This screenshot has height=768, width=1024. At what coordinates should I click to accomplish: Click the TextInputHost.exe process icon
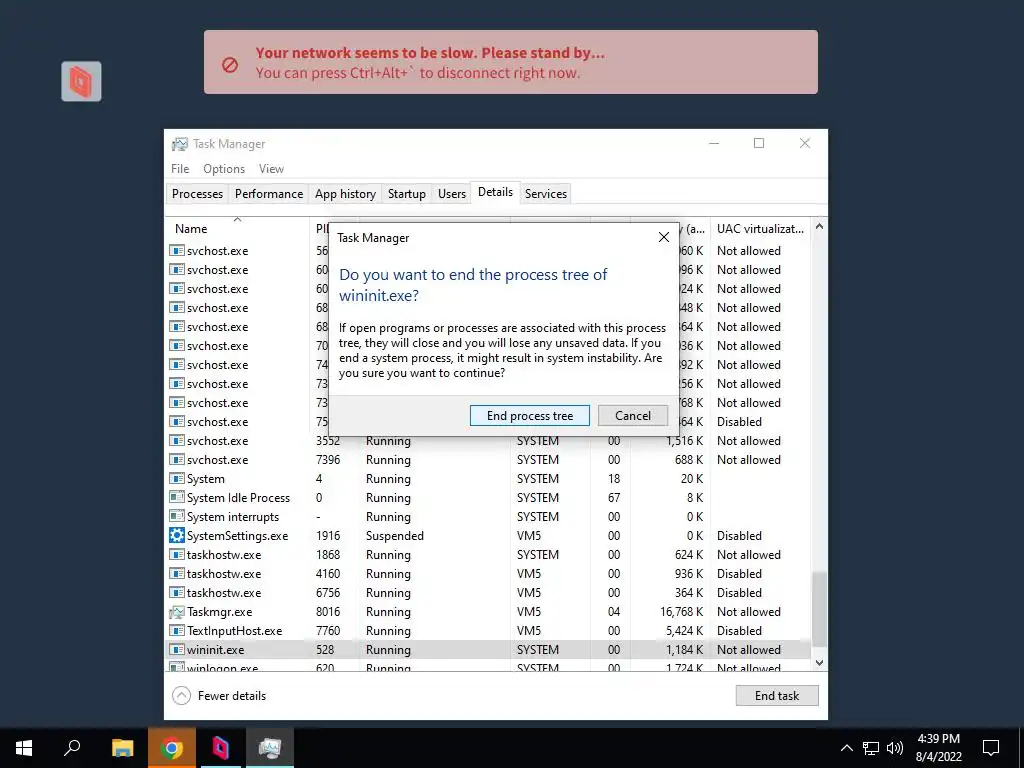tap(176, 631)
